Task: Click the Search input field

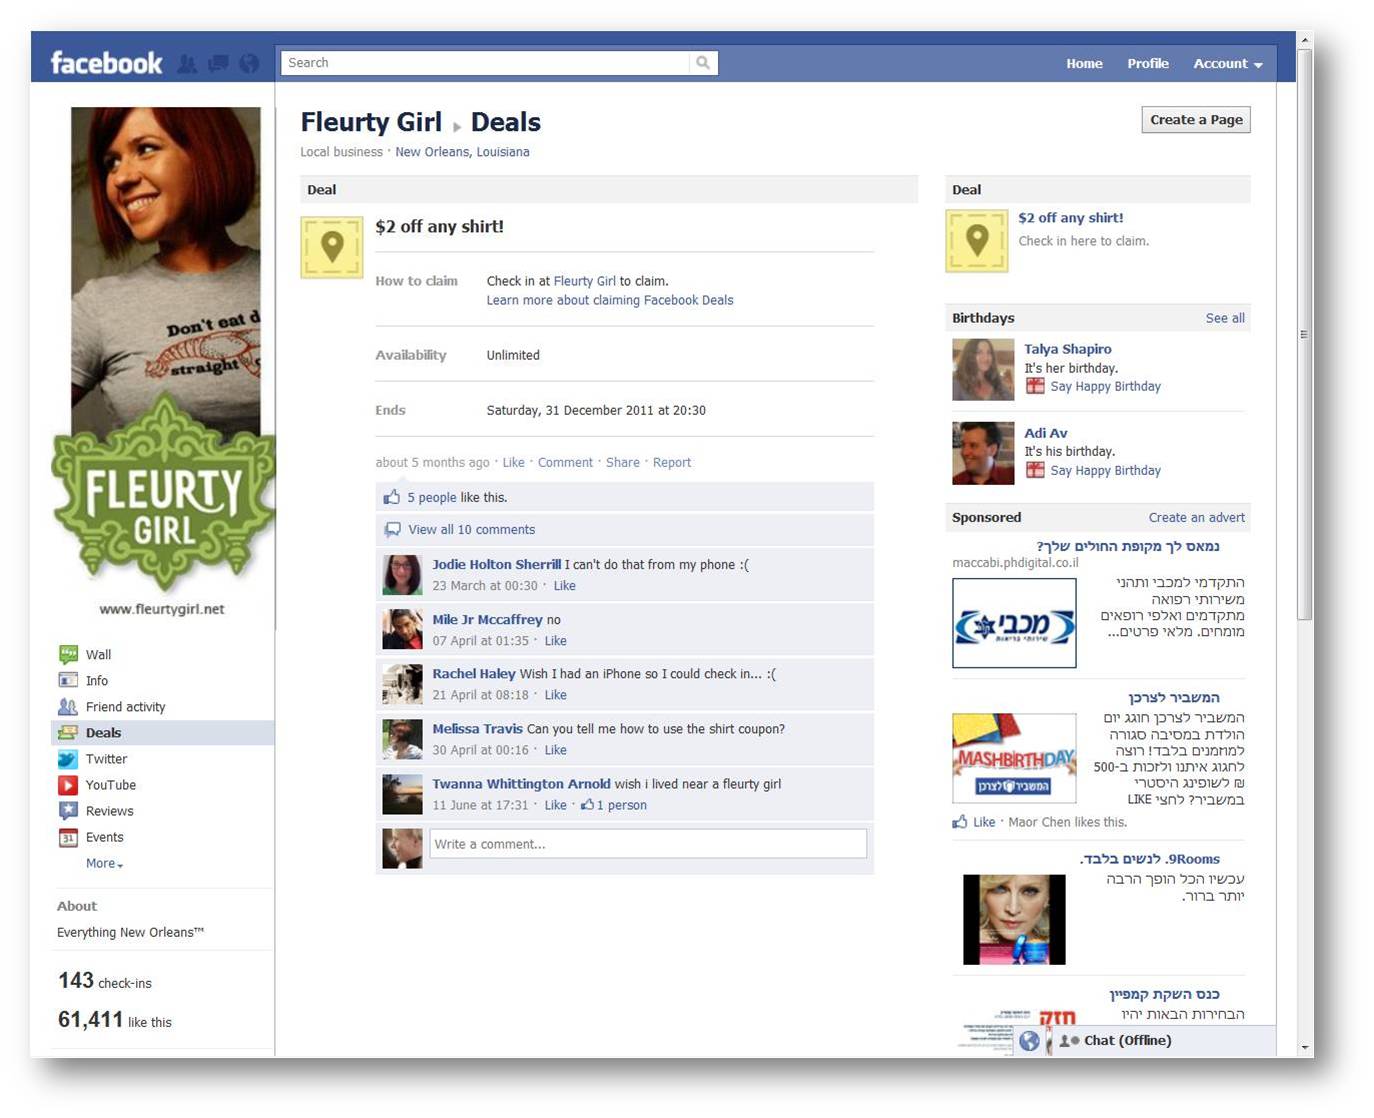Action: point(485,63)
